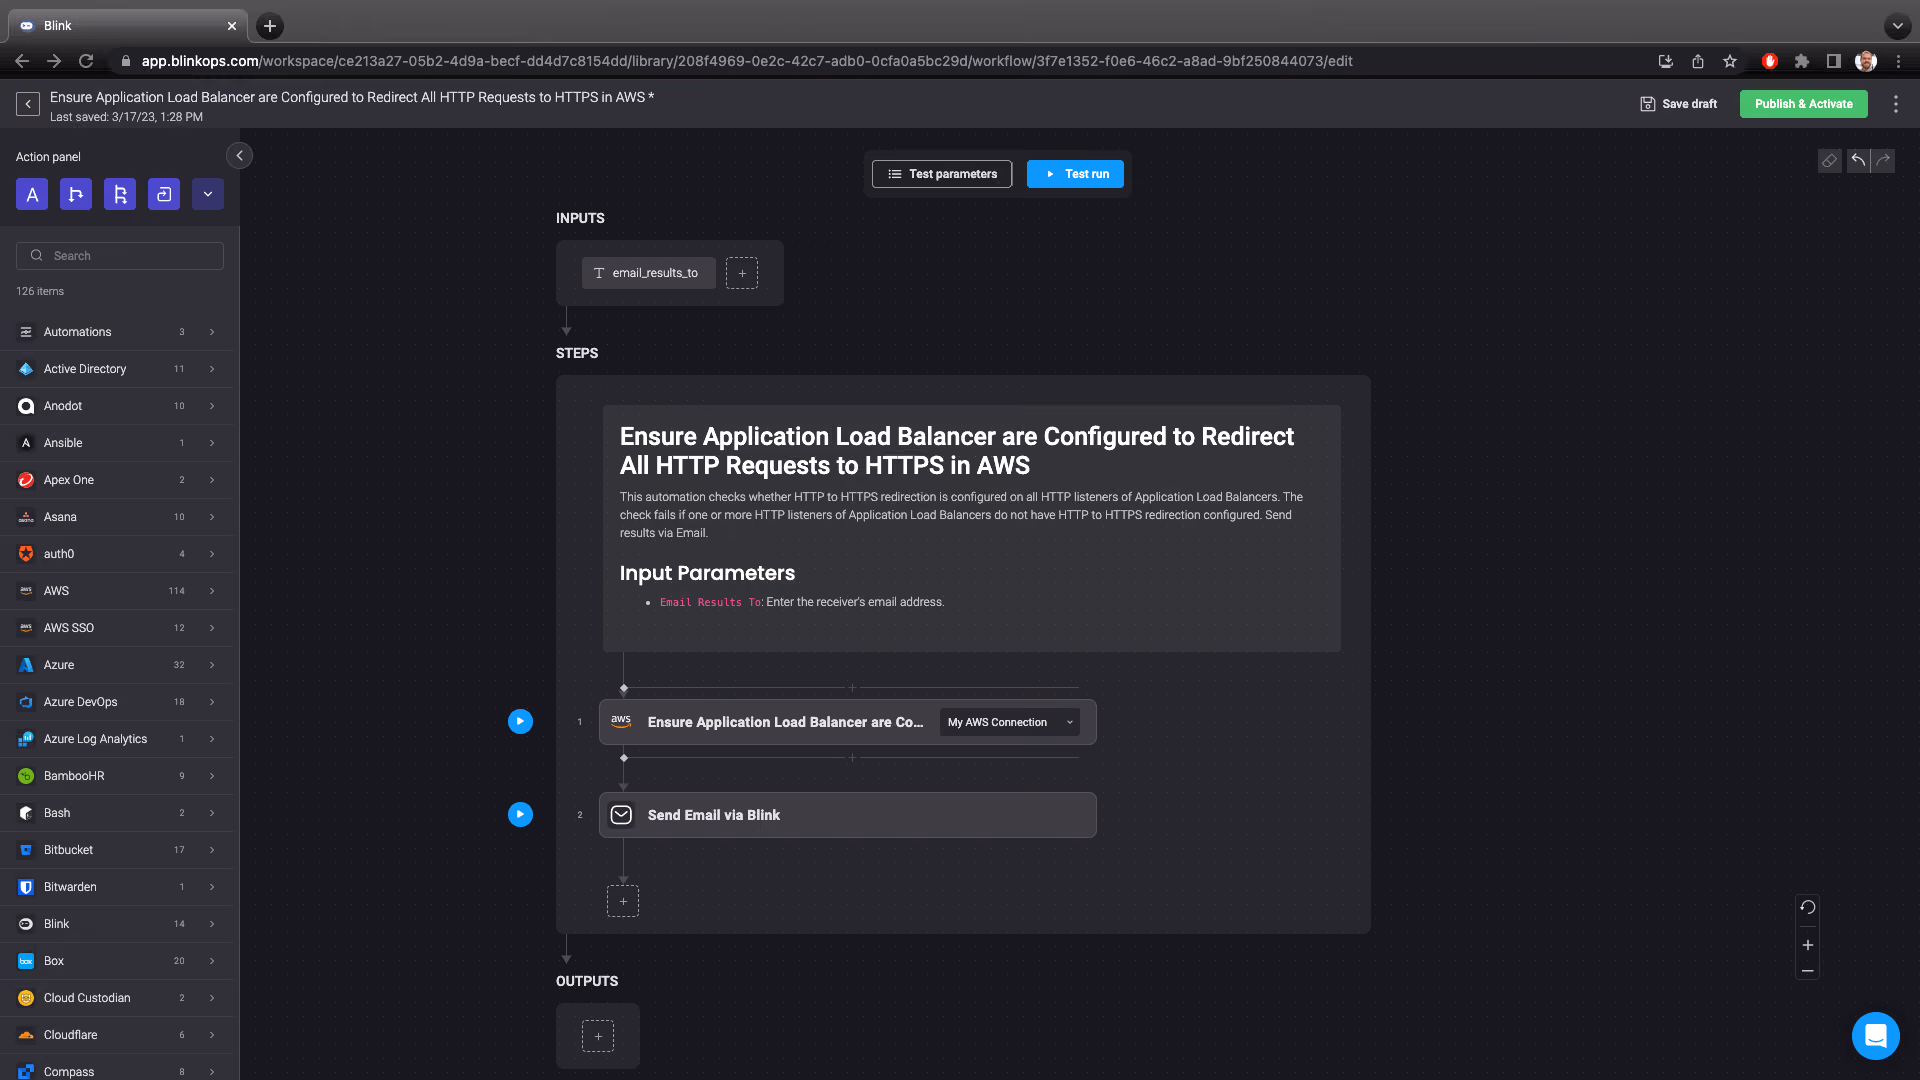
Task: Run step 2 with its play button
Action: (520, 814)
